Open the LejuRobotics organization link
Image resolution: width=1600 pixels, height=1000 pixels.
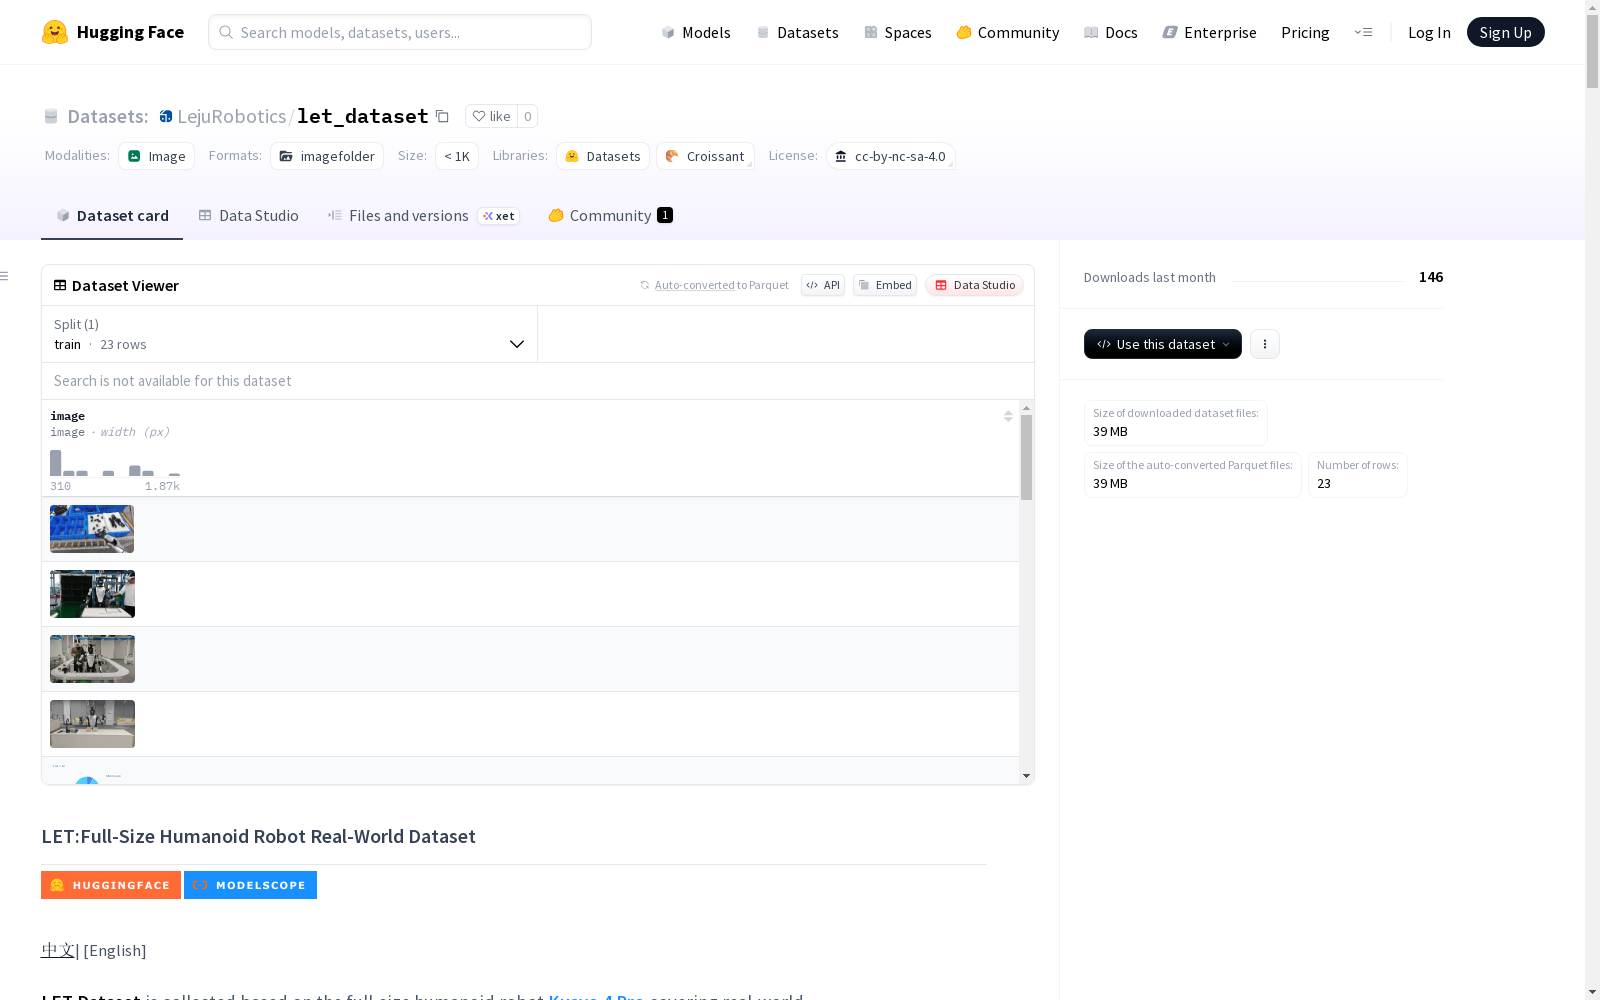click(x=232, y=116)
